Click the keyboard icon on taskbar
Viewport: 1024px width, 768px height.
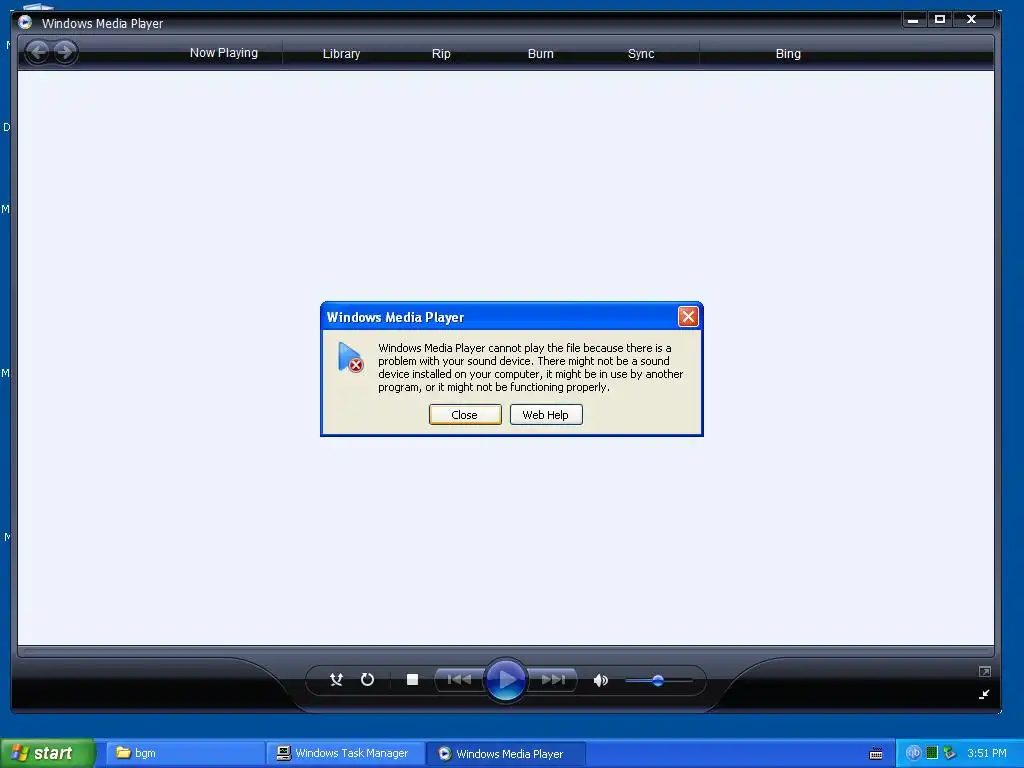876,754
